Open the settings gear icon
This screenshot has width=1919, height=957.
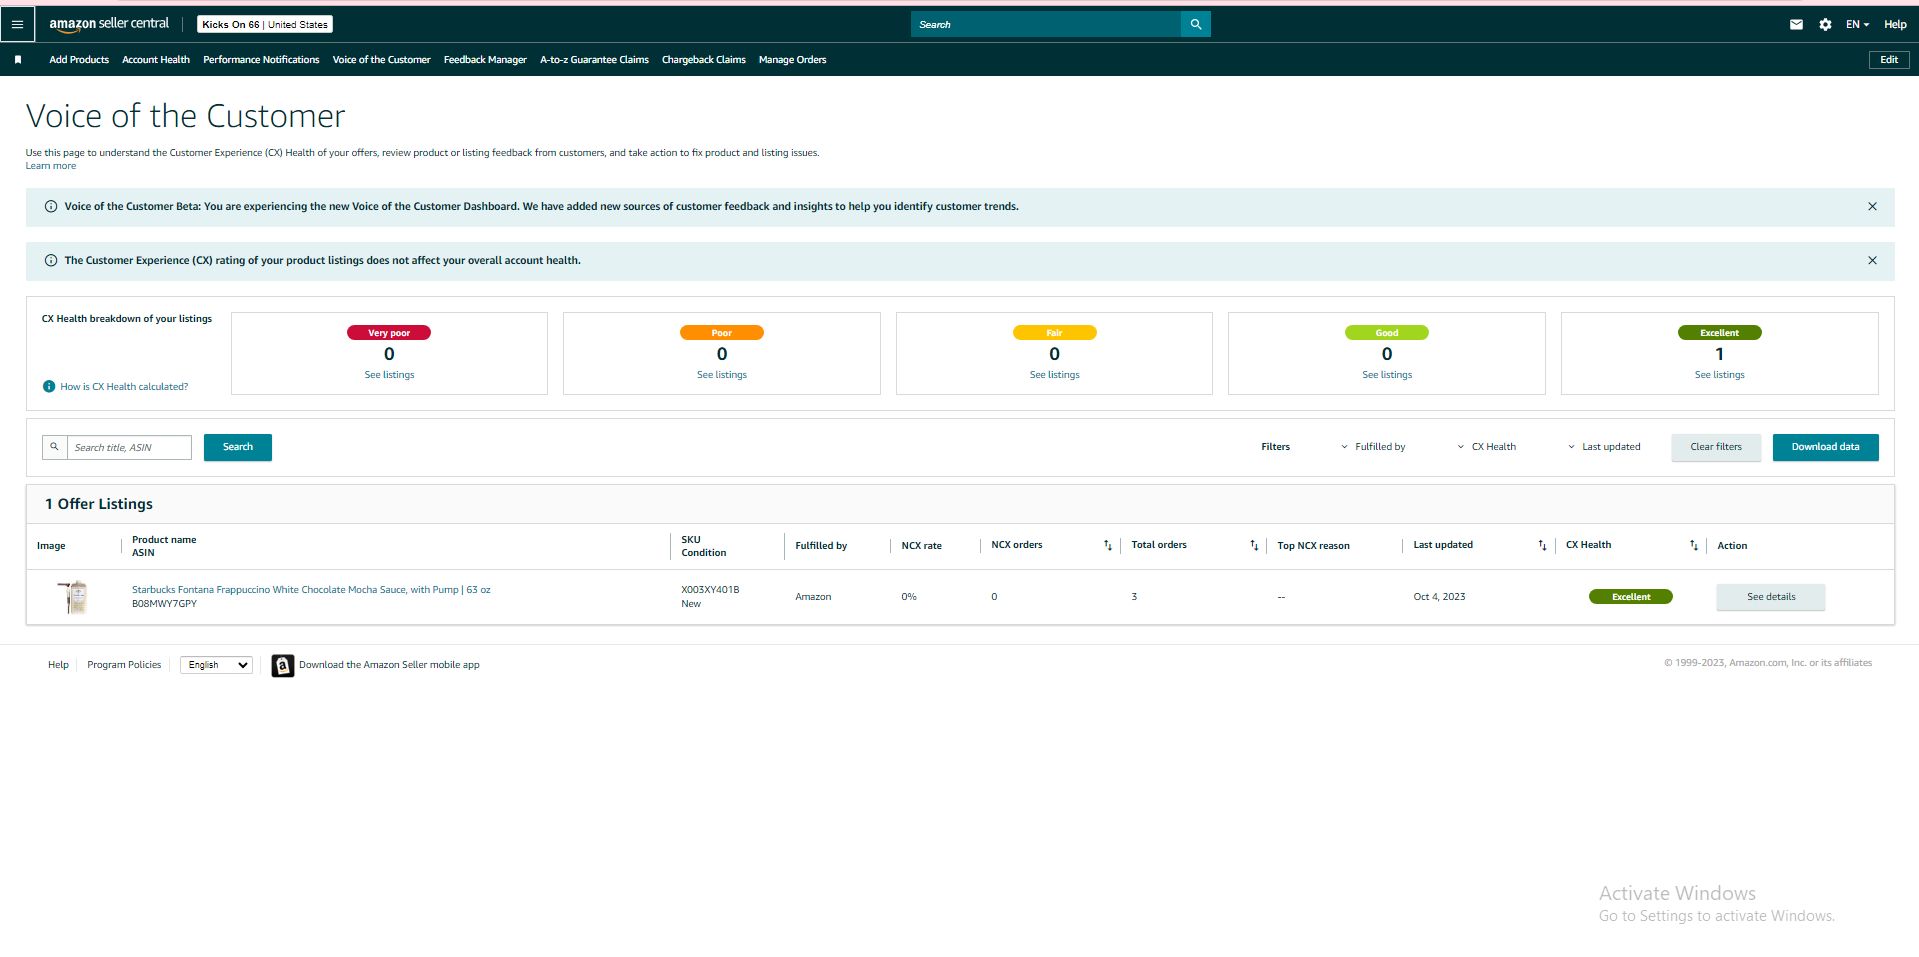1825,24
